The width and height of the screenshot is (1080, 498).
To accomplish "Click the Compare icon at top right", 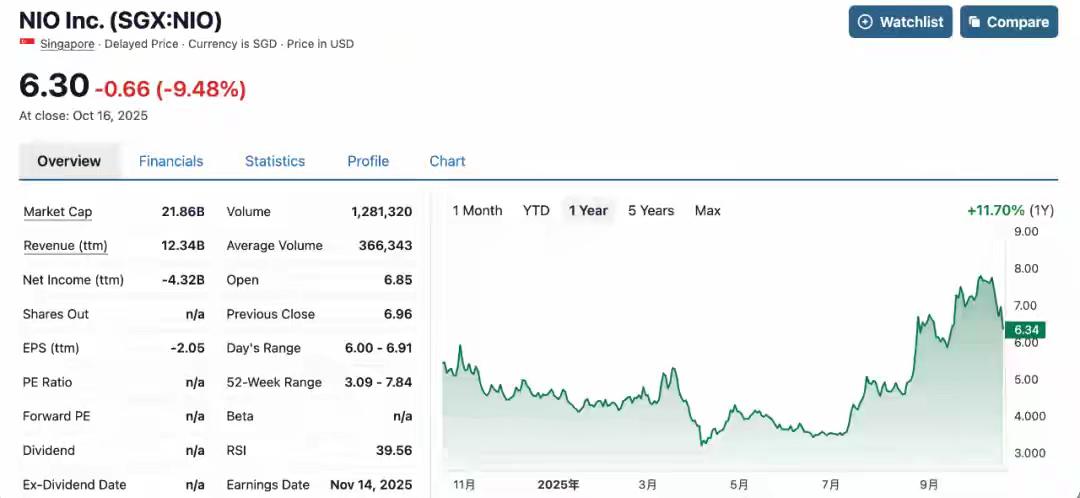I will point(973,22).
